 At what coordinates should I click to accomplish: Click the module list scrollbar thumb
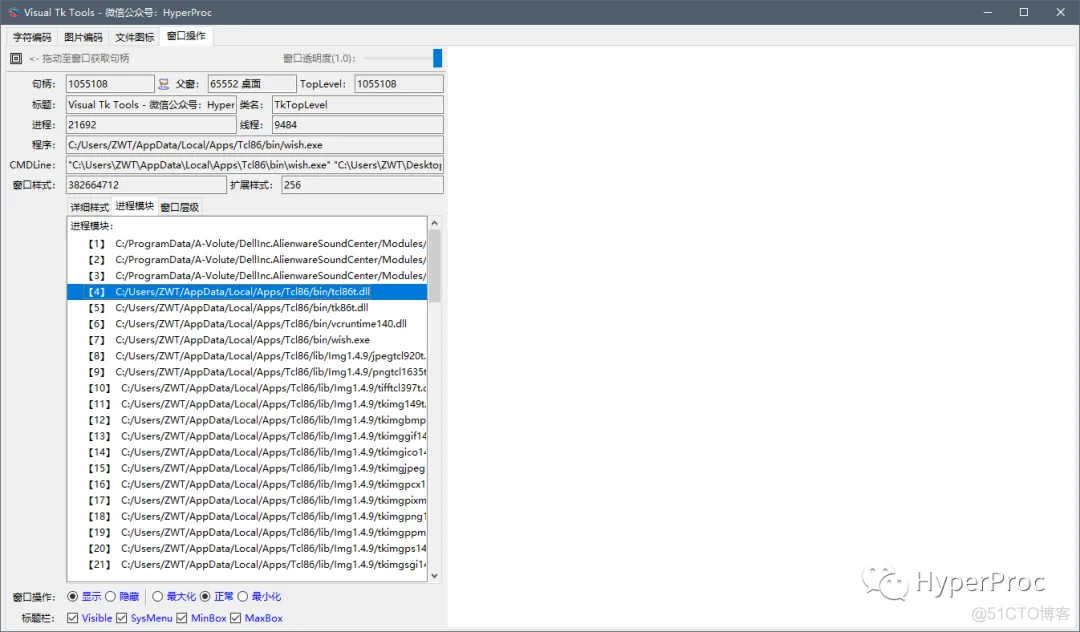[x=434, y=266]
